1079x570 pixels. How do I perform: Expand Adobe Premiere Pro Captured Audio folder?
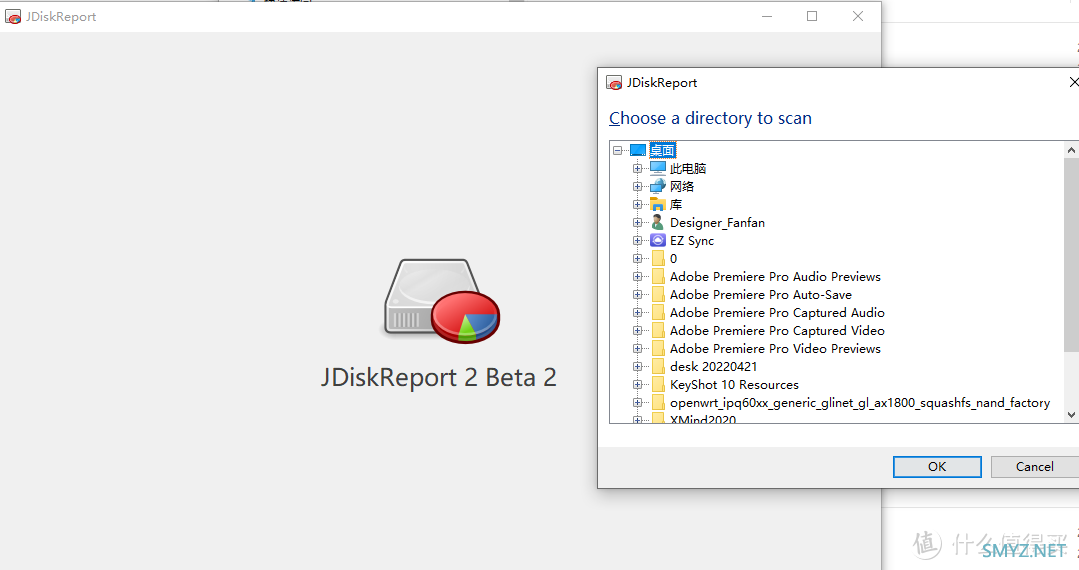[x=637, y=313]
